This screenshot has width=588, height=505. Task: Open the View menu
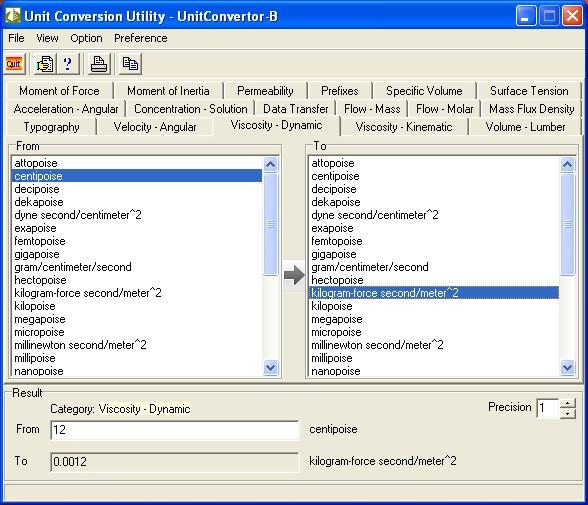(47, 38)
